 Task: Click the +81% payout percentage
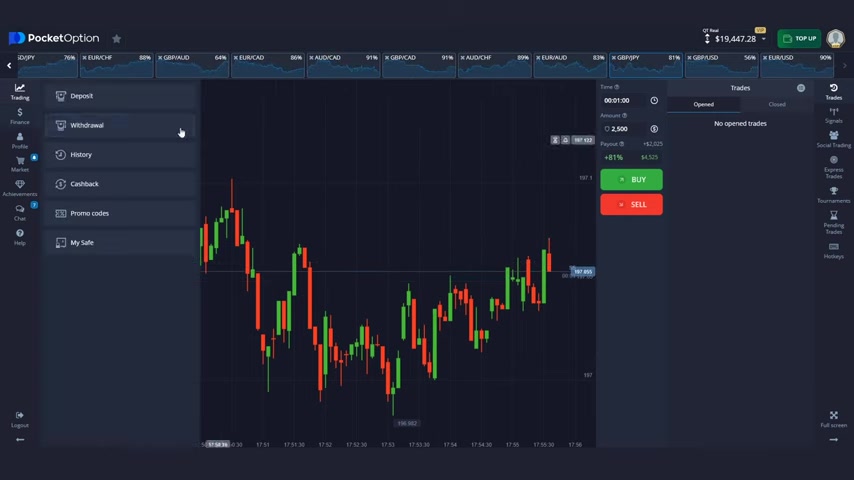tap(613, 157)
